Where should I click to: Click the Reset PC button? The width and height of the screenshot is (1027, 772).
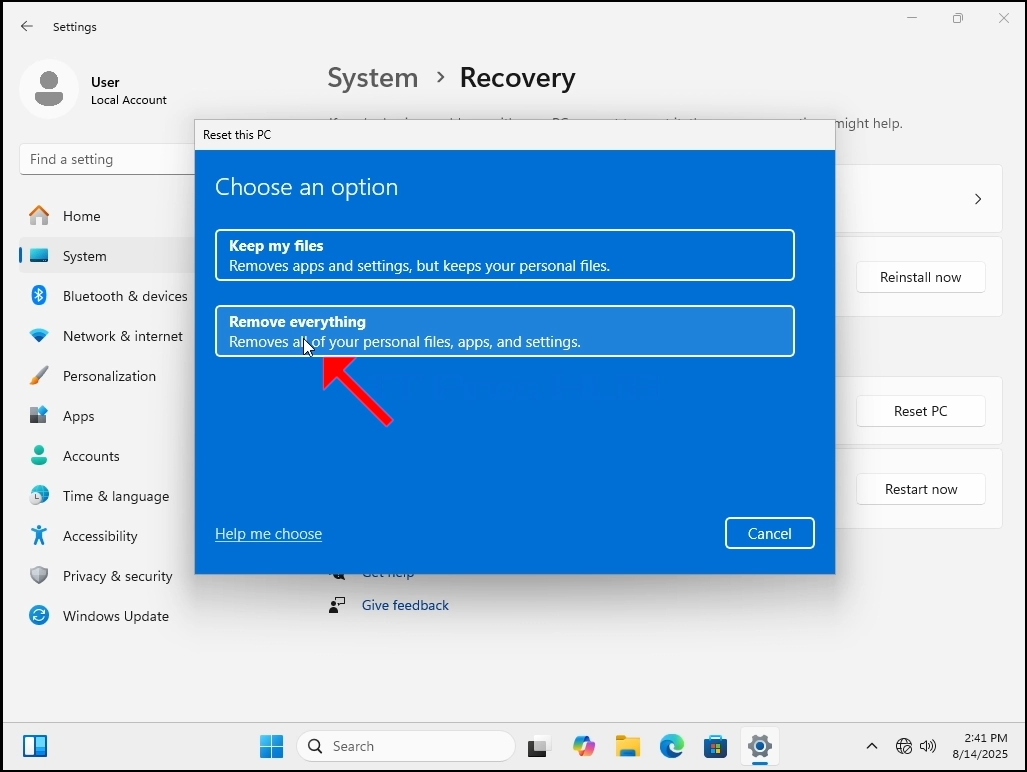coord(920,411)
